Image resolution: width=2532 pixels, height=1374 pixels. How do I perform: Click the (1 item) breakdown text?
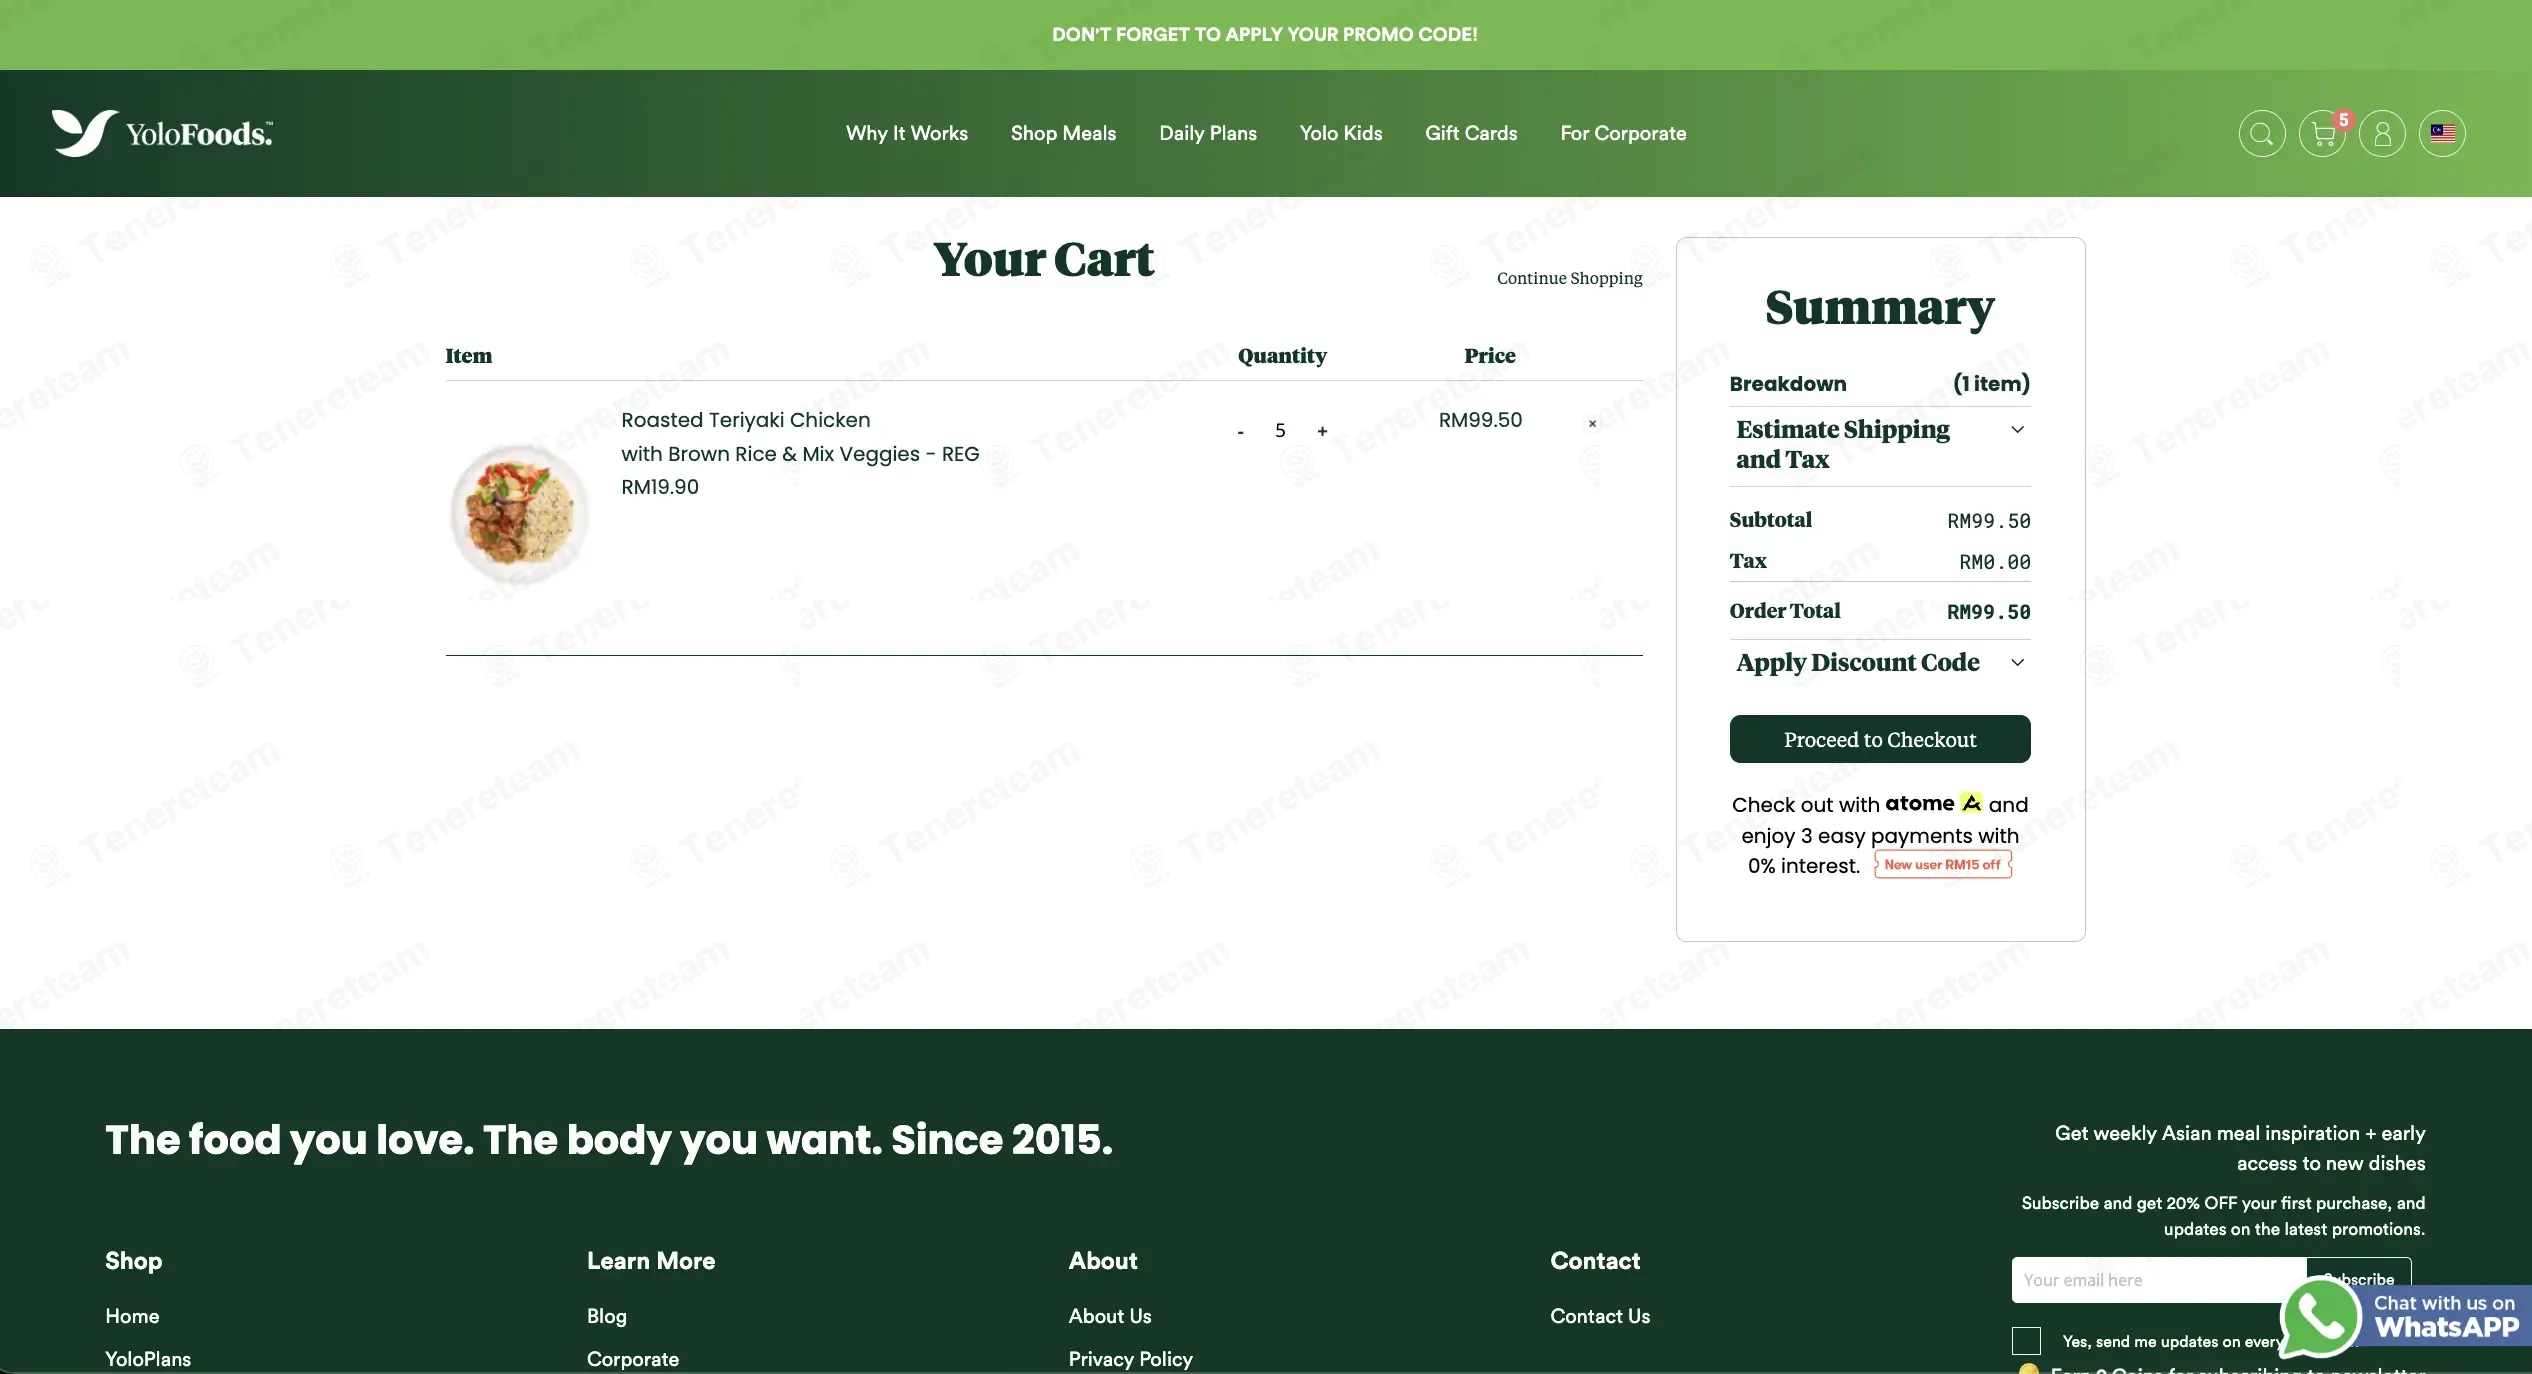1991,383
